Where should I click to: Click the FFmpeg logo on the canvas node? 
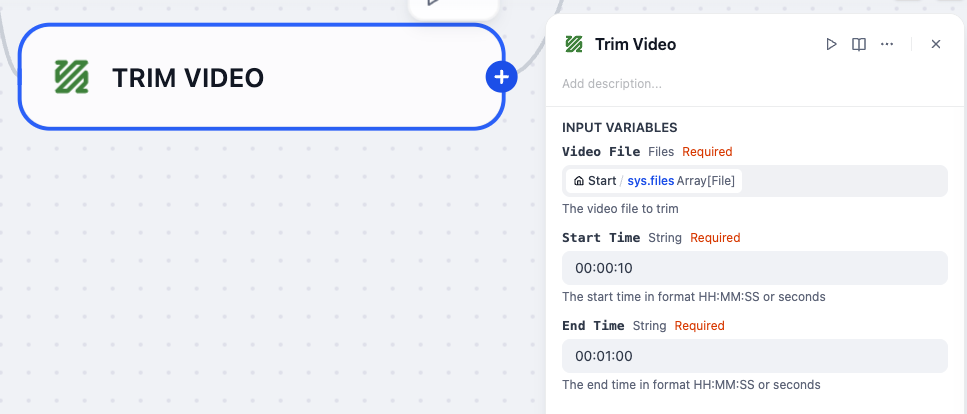click(72, 77)
